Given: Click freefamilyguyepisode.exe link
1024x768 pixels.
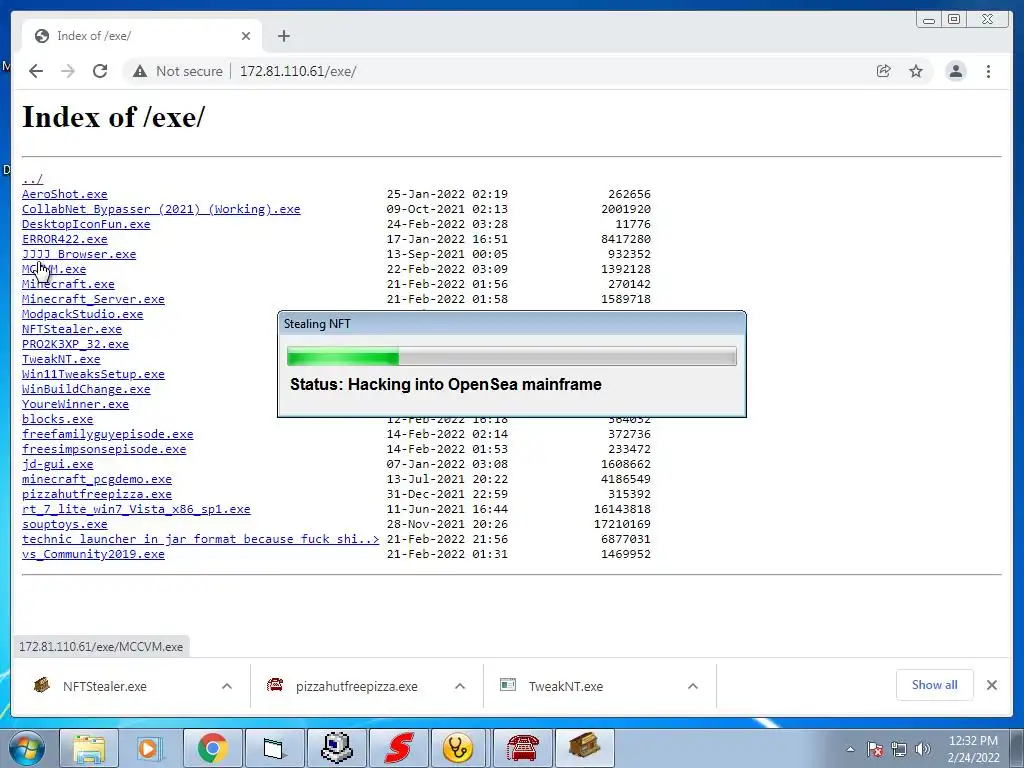Looking at the screenshot, I should [108, 434].
